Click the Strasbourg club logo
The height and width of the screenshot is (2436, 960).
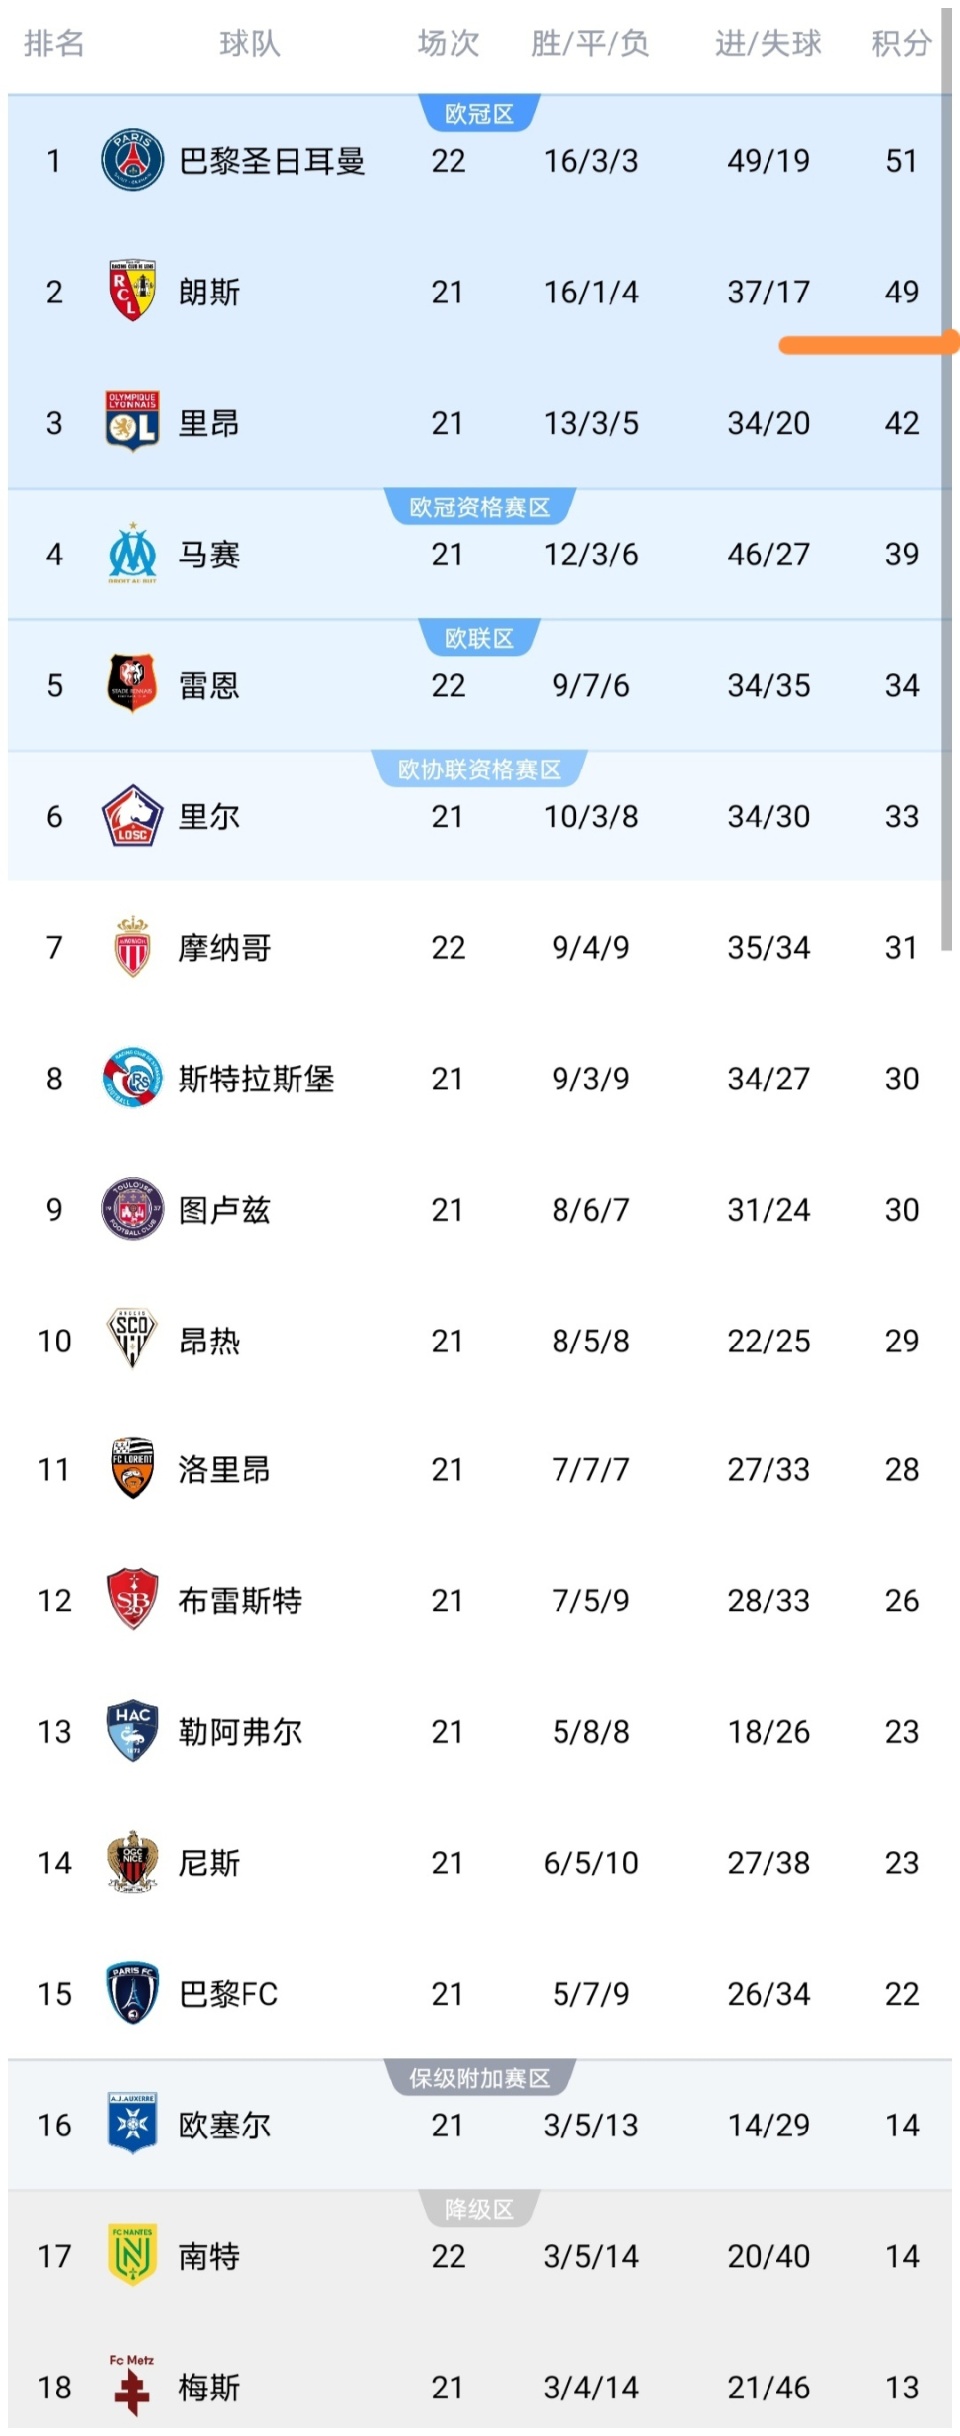click(x=132, y=1078)
